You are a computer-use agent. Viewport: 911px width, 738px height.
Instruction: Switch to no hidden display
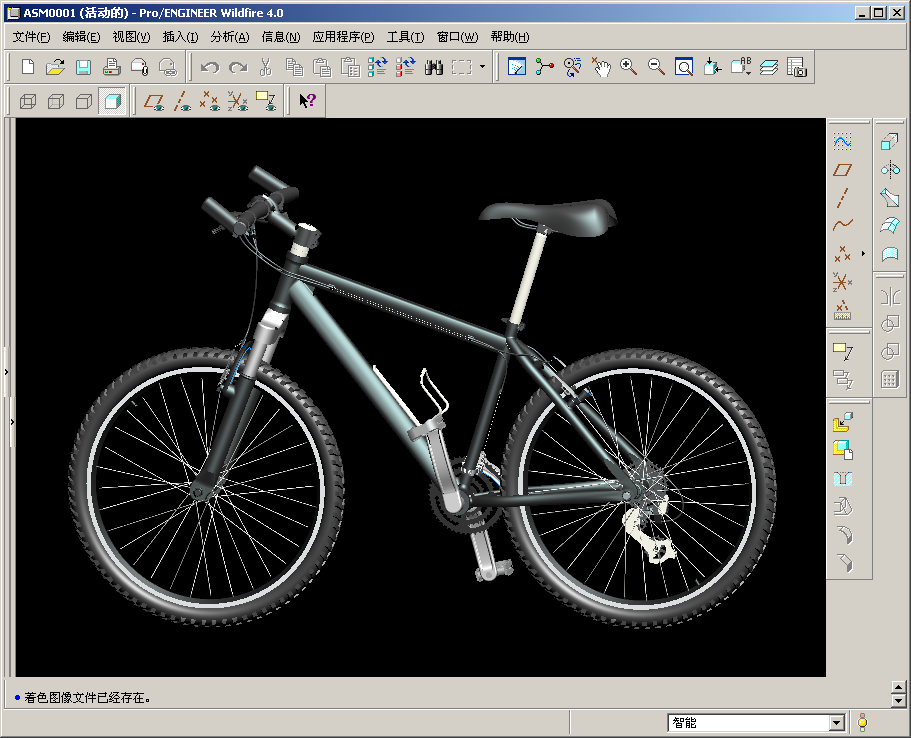click(84, 102)
